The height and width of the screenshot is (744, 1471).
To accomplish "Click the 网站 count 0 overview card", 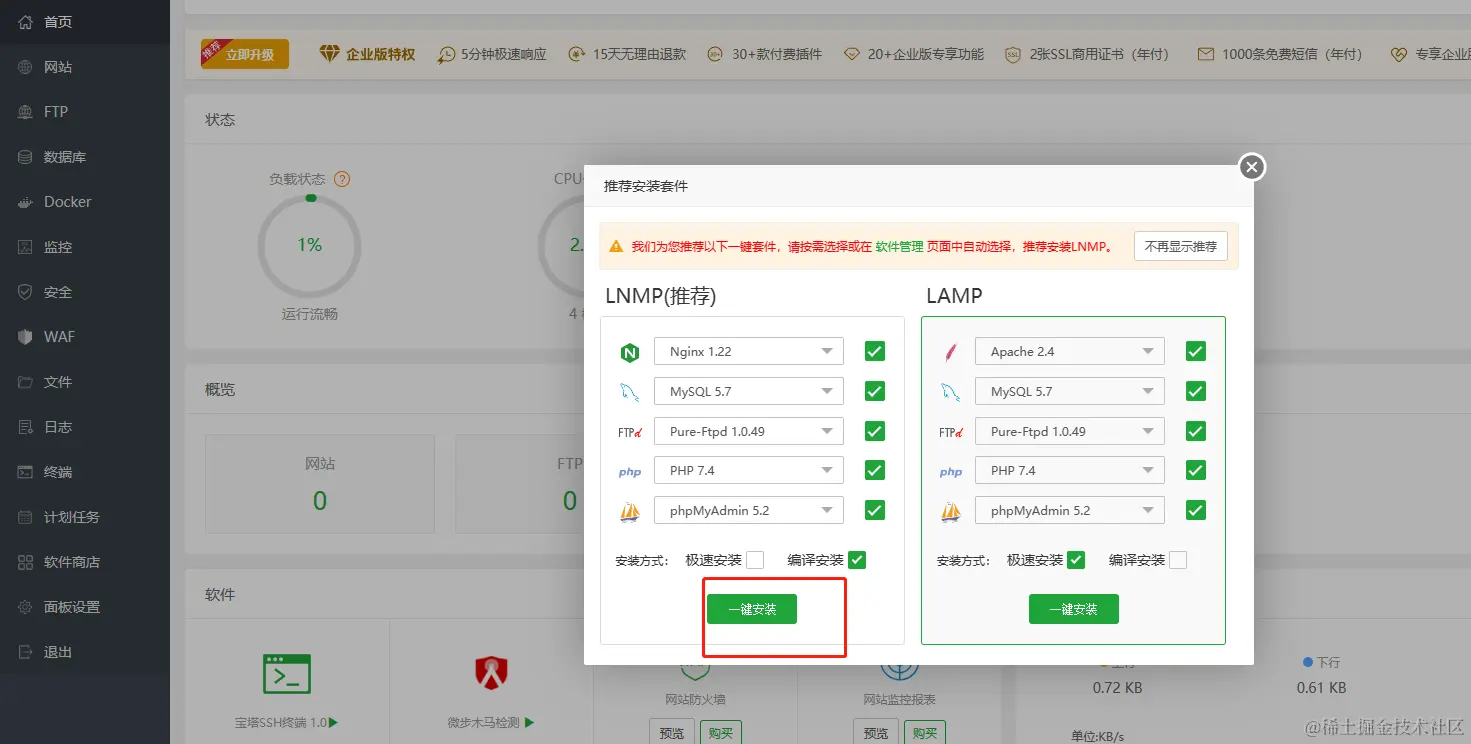I will pyautogui.click(x=320, y=484).
